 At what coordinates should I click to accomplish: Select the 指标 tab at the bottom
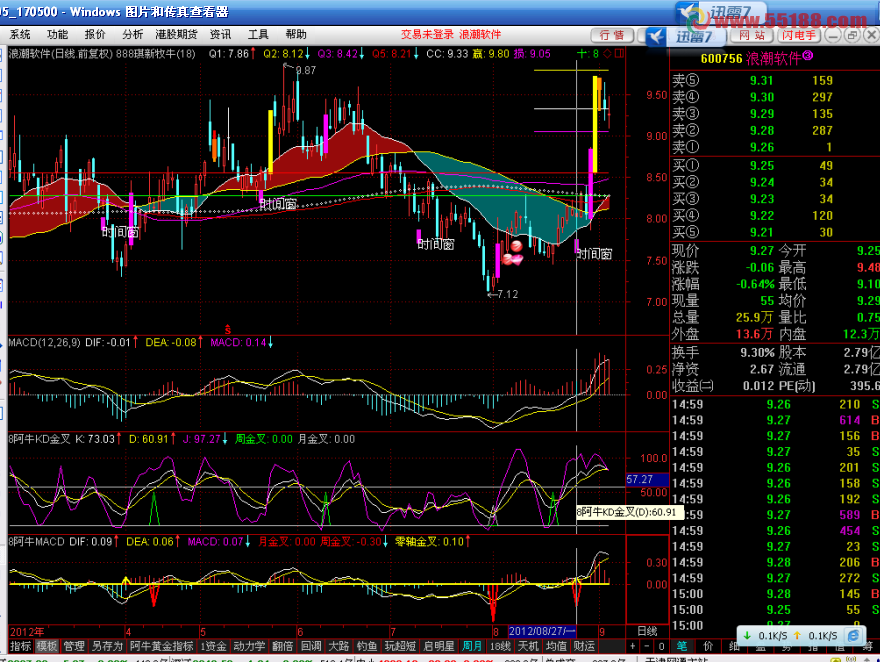coord(21,646)
